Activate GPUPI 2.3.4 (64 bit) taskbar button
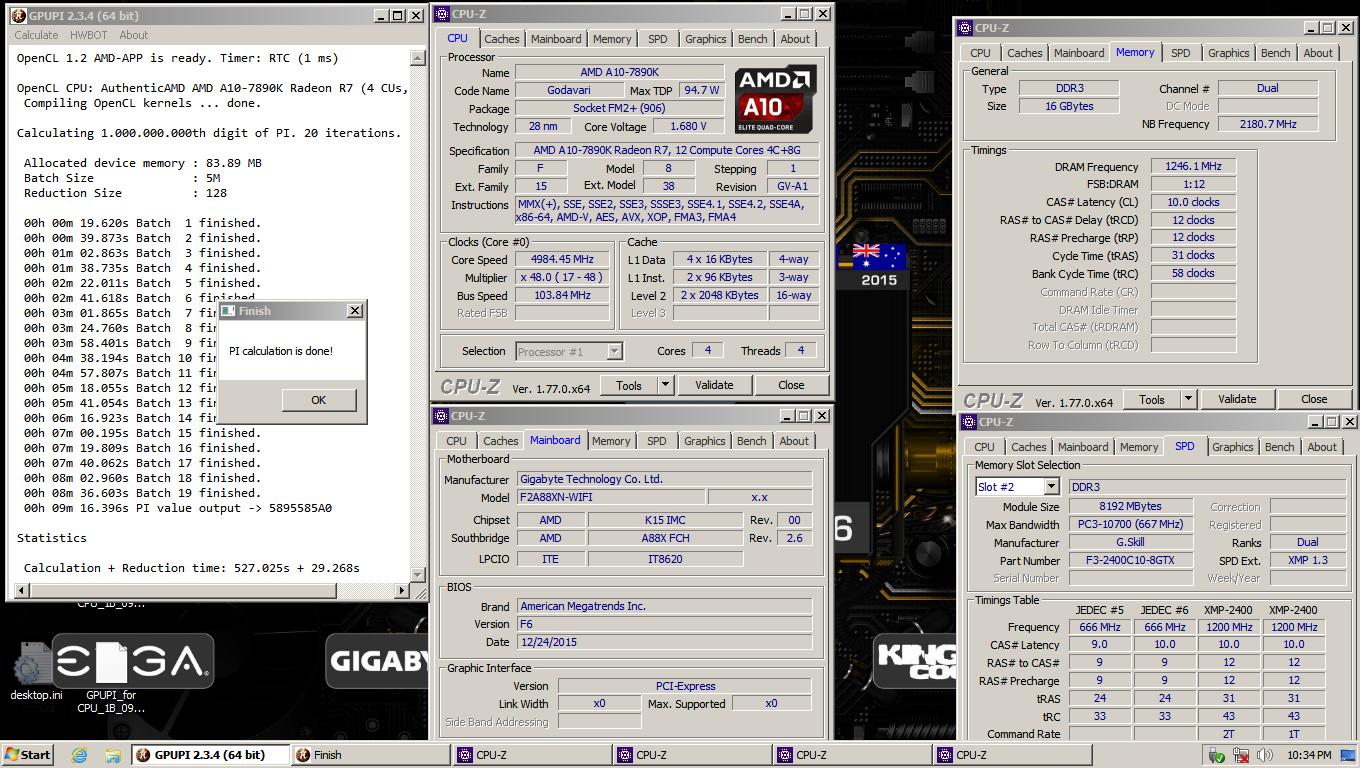The width and height of the screenshot is (1360, 768). tap(211, 755)
